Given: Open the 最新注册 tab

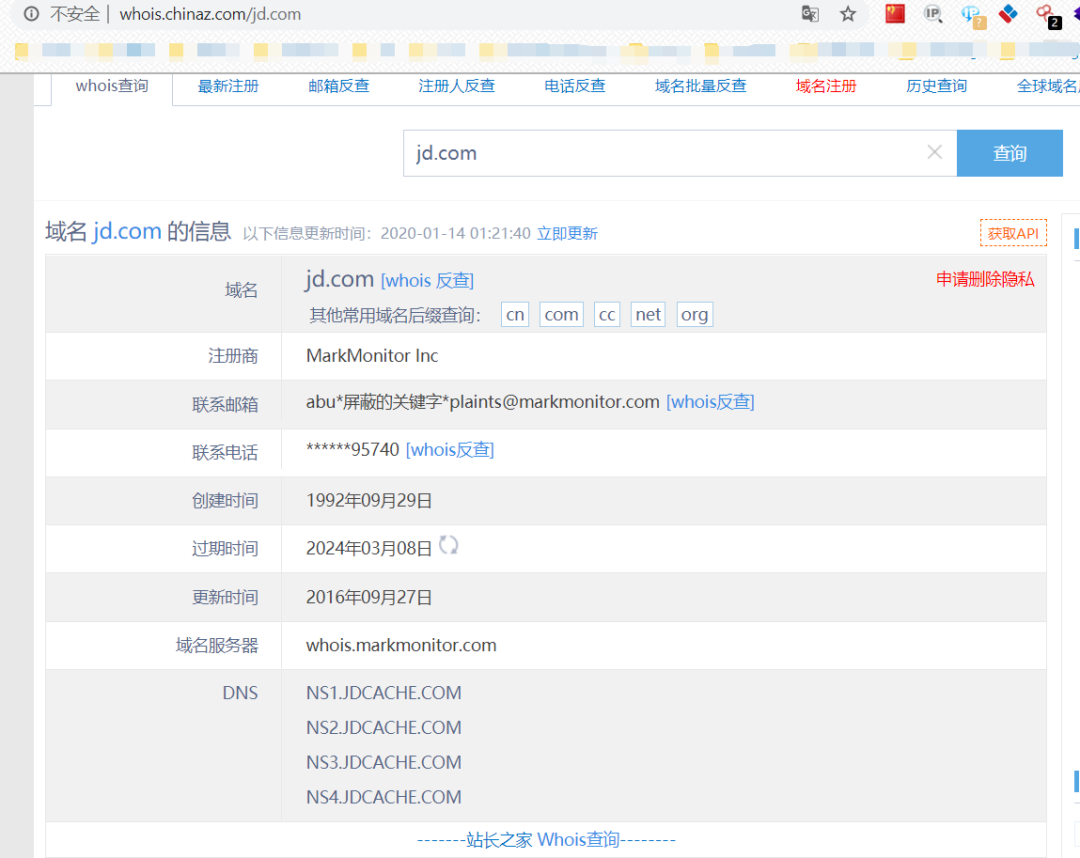Looking at the screenshot, I should coord(228,86).
